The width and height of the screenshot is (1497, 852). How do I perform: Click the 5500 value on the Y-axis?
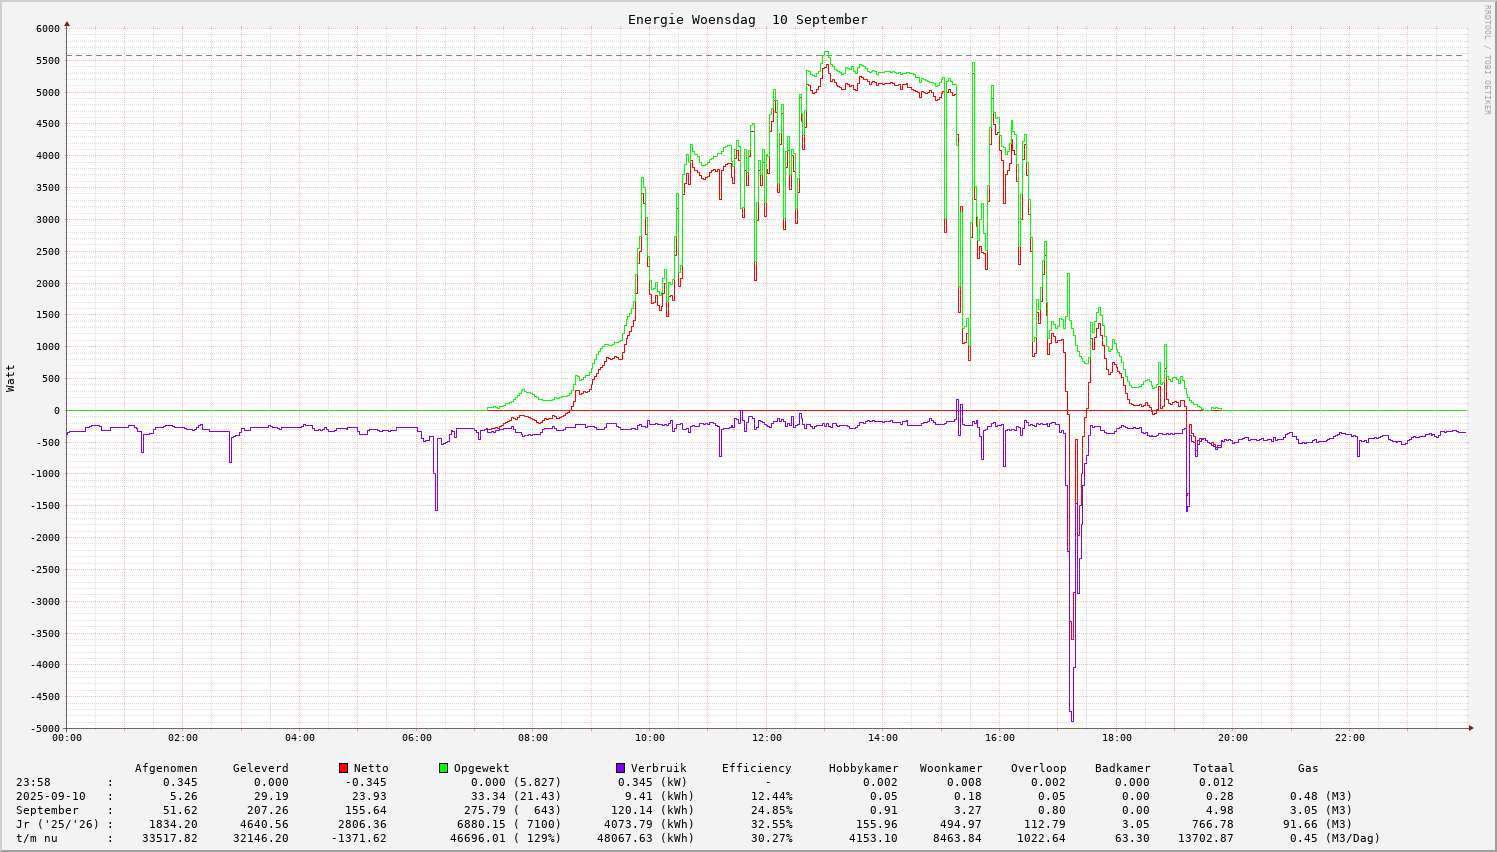pyautogui.click(x=48, y=61)
